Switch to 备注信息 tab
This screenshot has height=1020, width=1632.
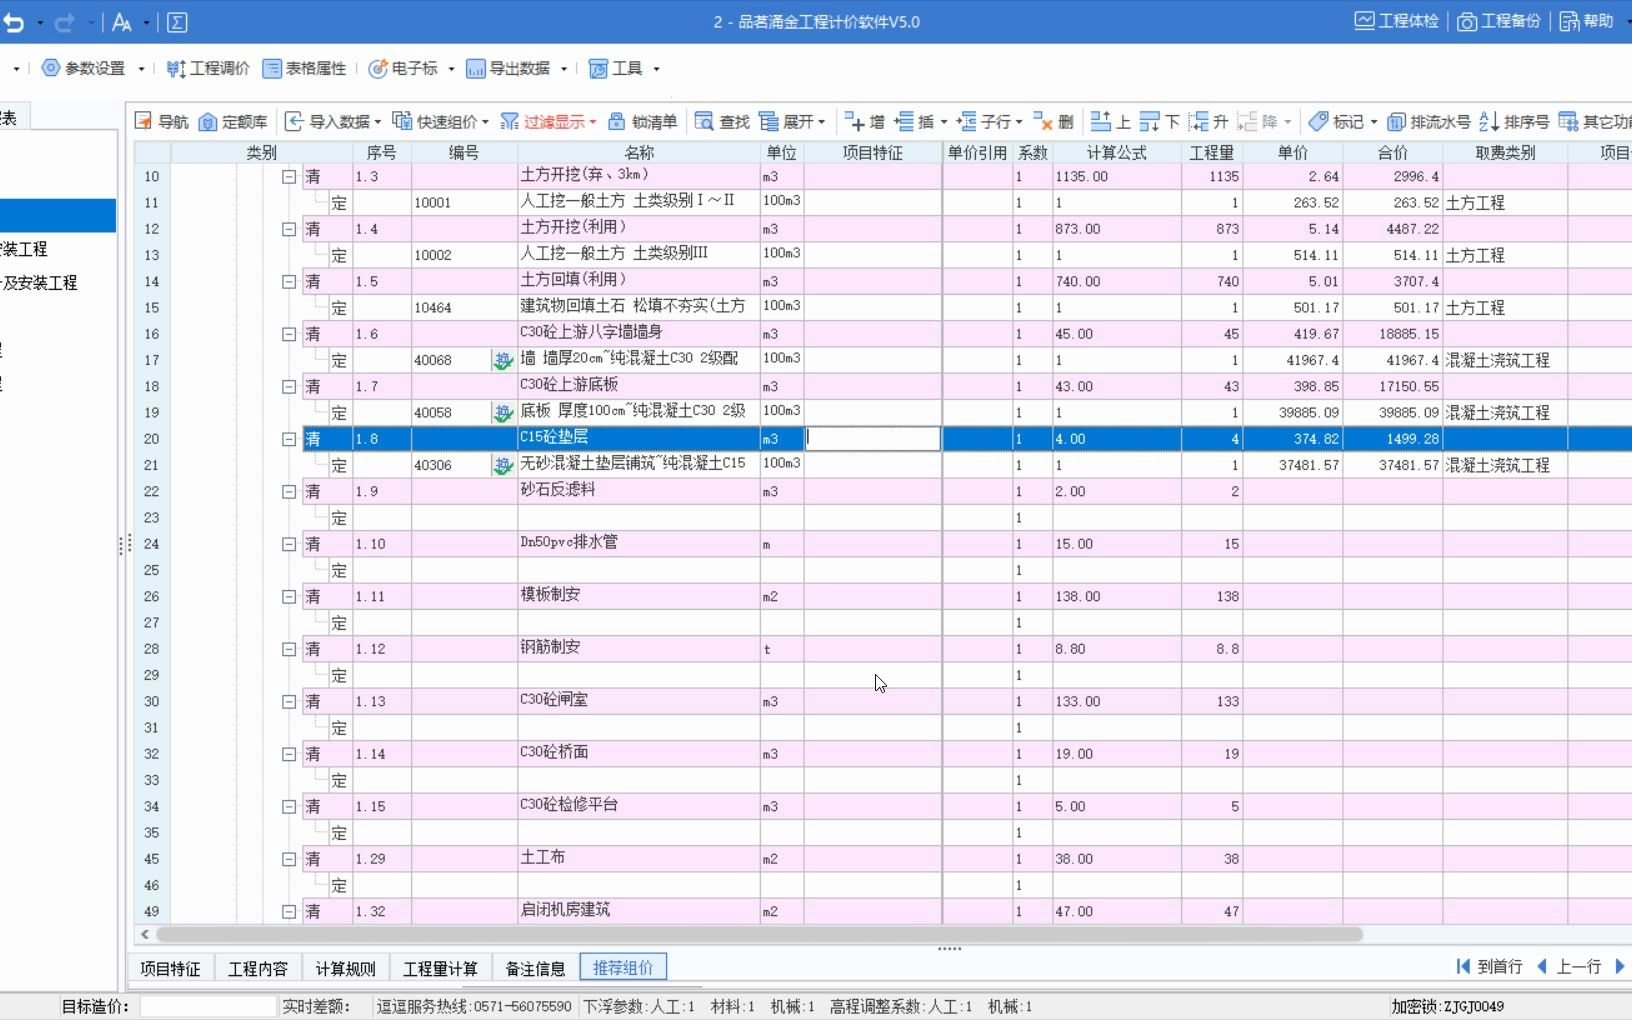coord(535,968)
